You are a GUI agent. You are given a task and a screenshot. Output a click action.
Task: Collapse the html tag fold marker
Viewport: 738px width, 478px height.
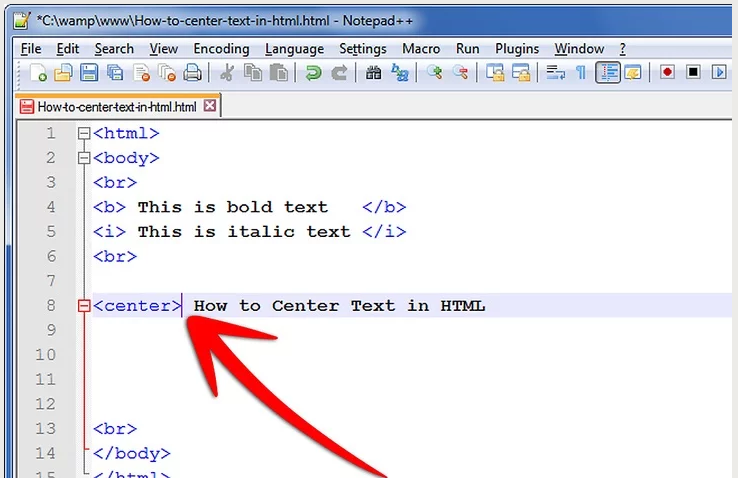click(84, 133)
